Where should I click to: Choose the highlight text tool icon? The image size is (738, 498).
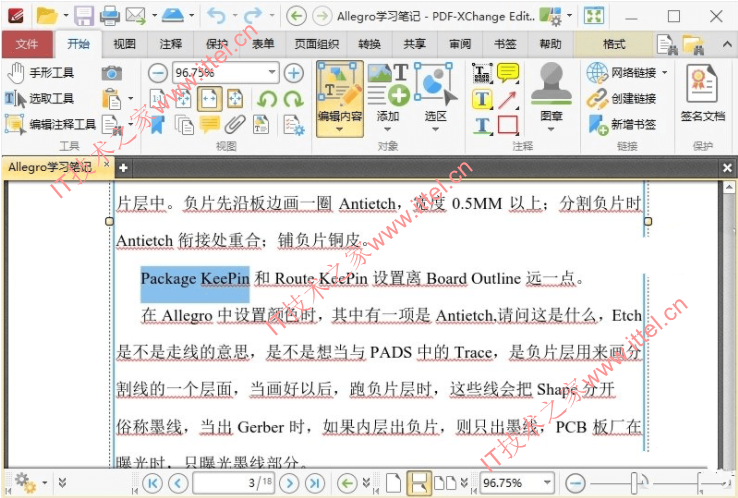pyautogui.click(x=482, y=99)
